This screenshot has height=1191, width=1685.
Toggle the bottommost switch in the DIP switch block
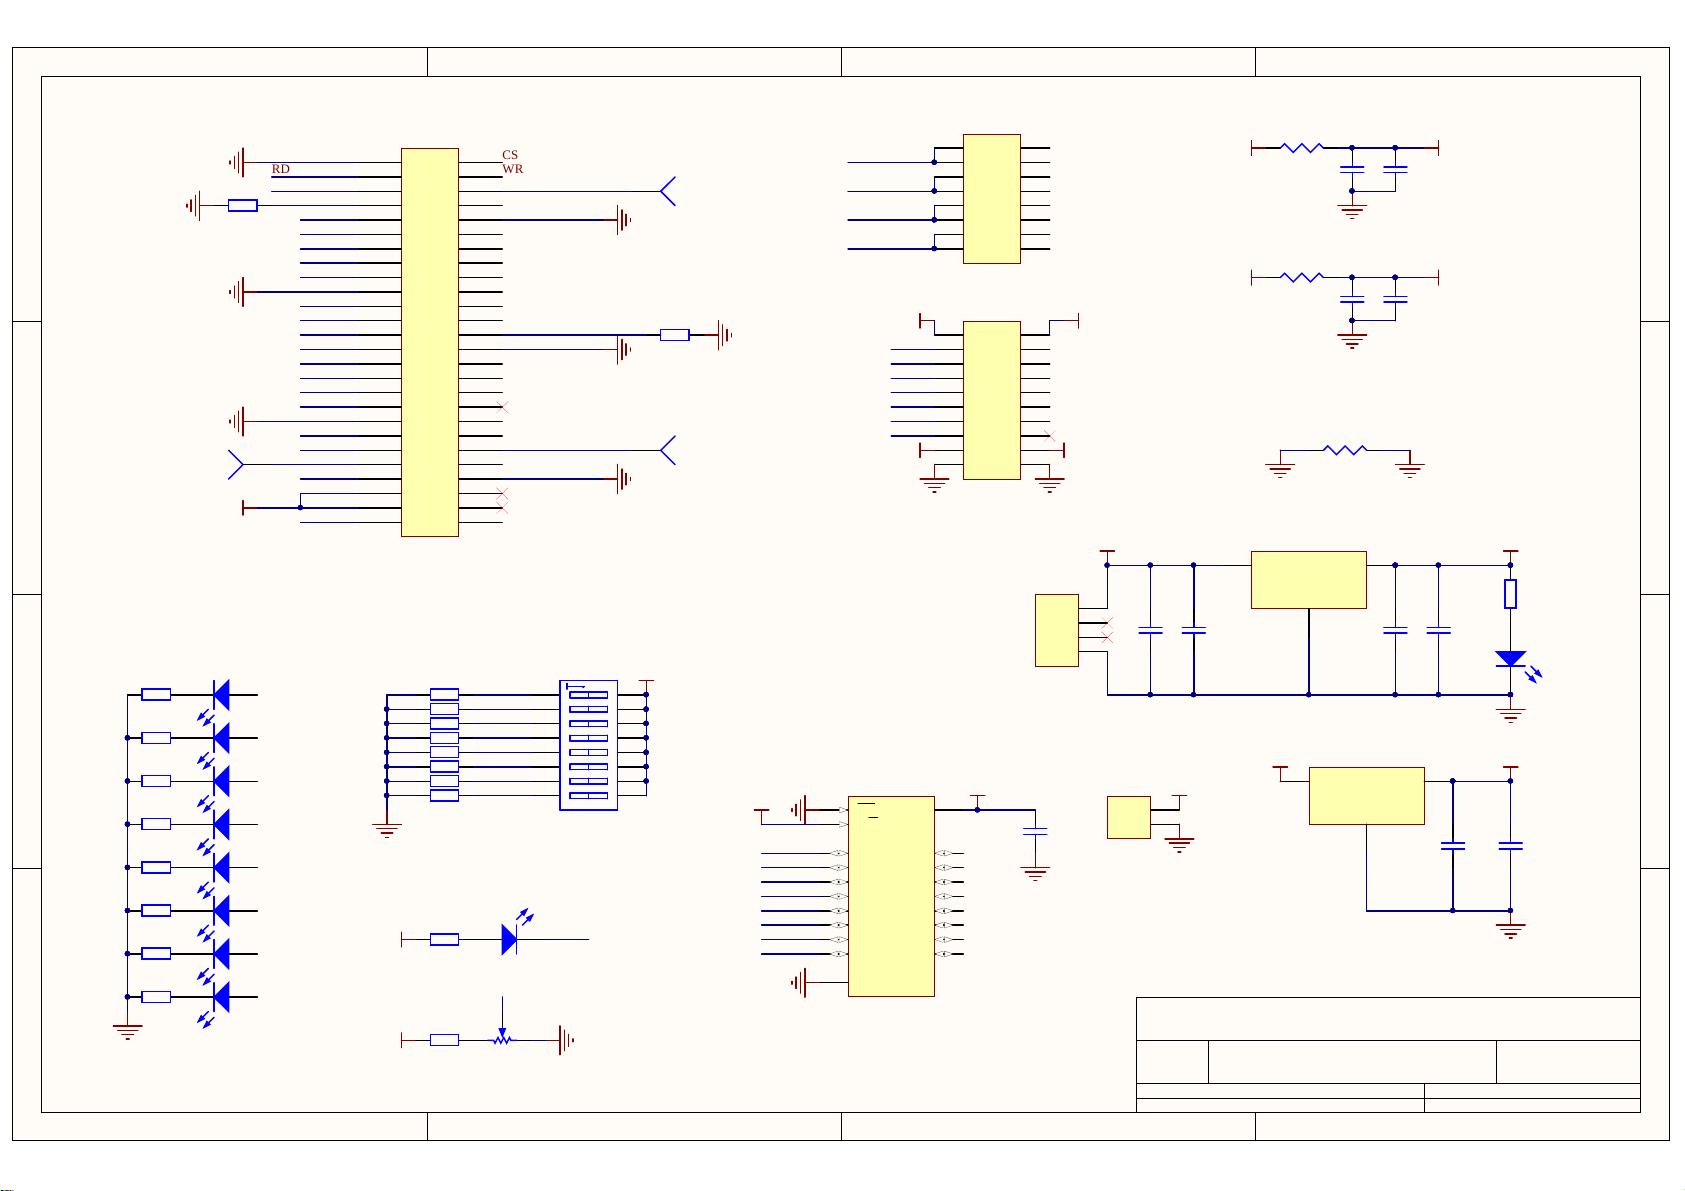(x=588, y=796)
